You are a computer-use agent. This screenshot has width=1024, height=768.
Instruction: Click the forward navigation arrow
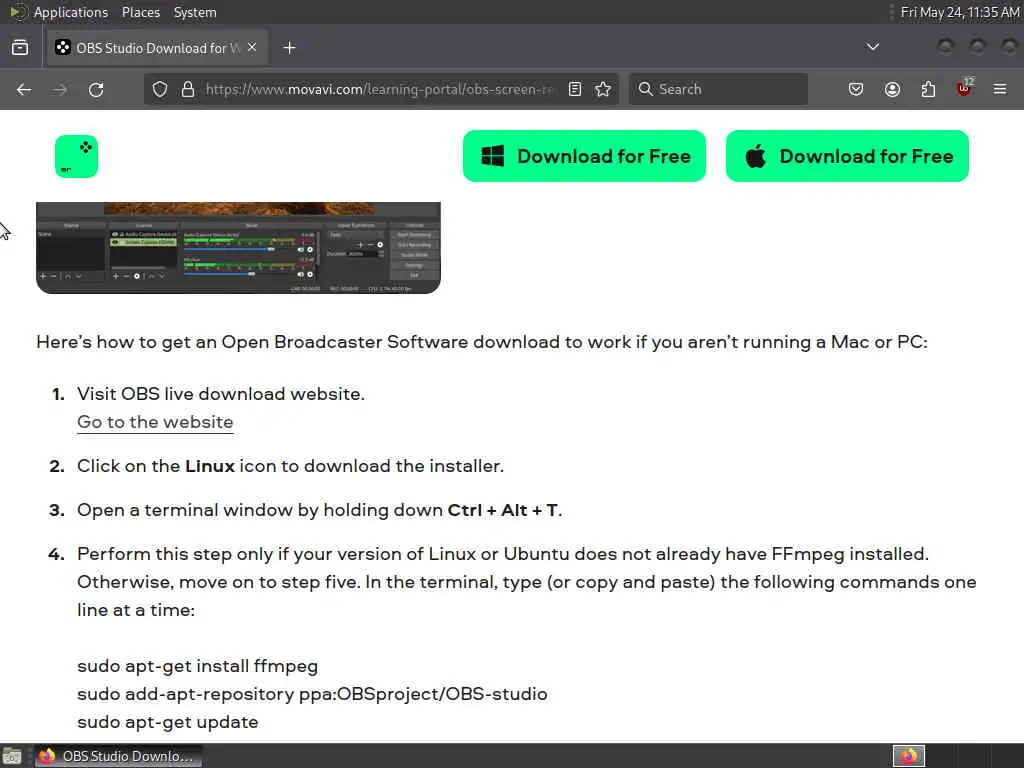coord(60,89)
